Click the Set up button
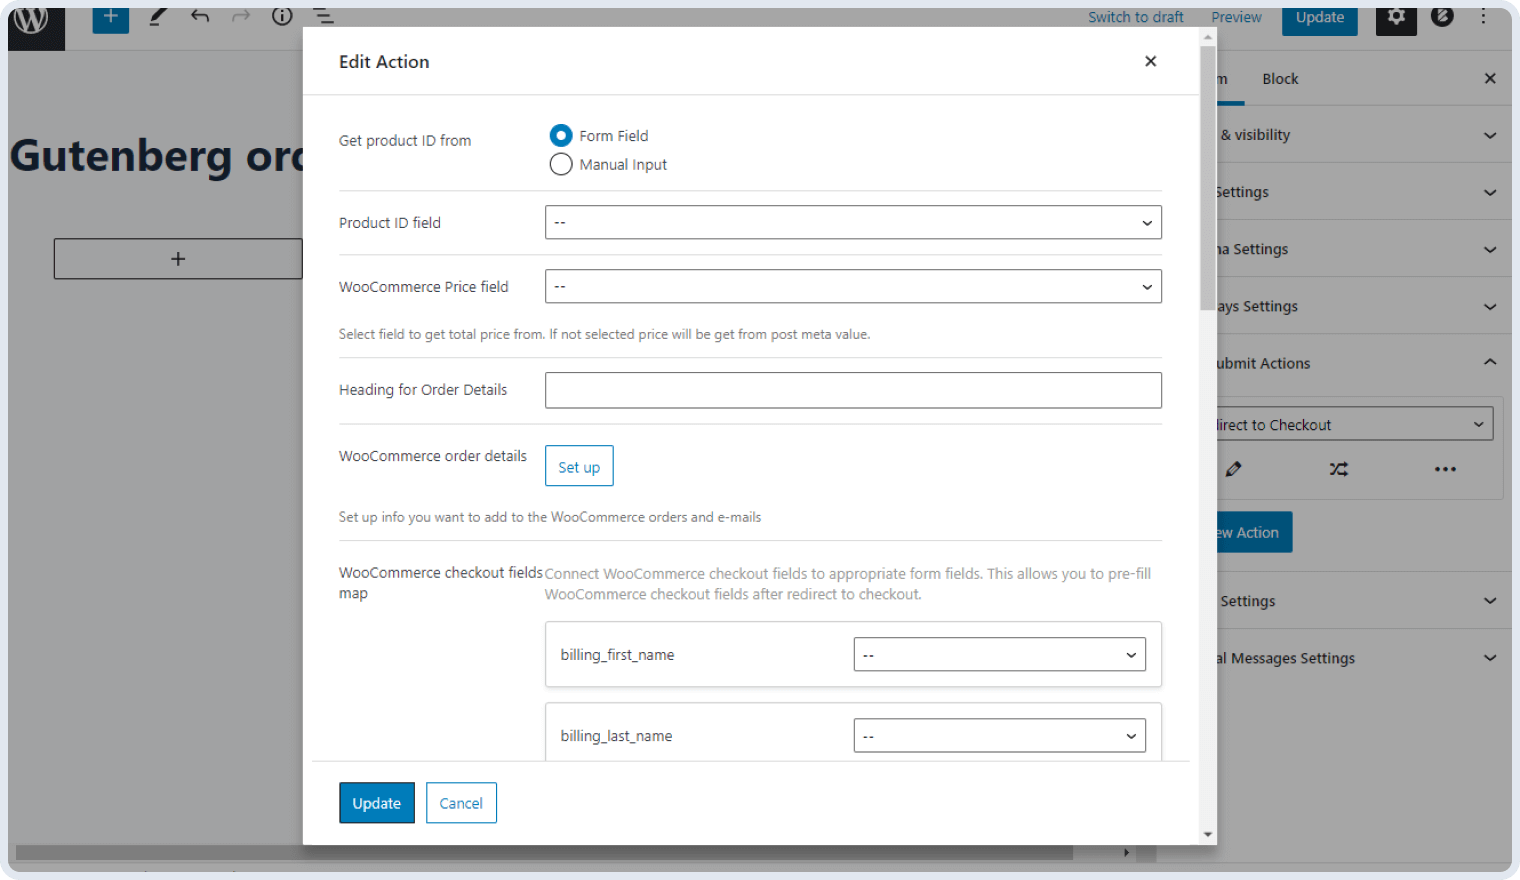Viewport: 1520px width, 880px height. (579, 466)
